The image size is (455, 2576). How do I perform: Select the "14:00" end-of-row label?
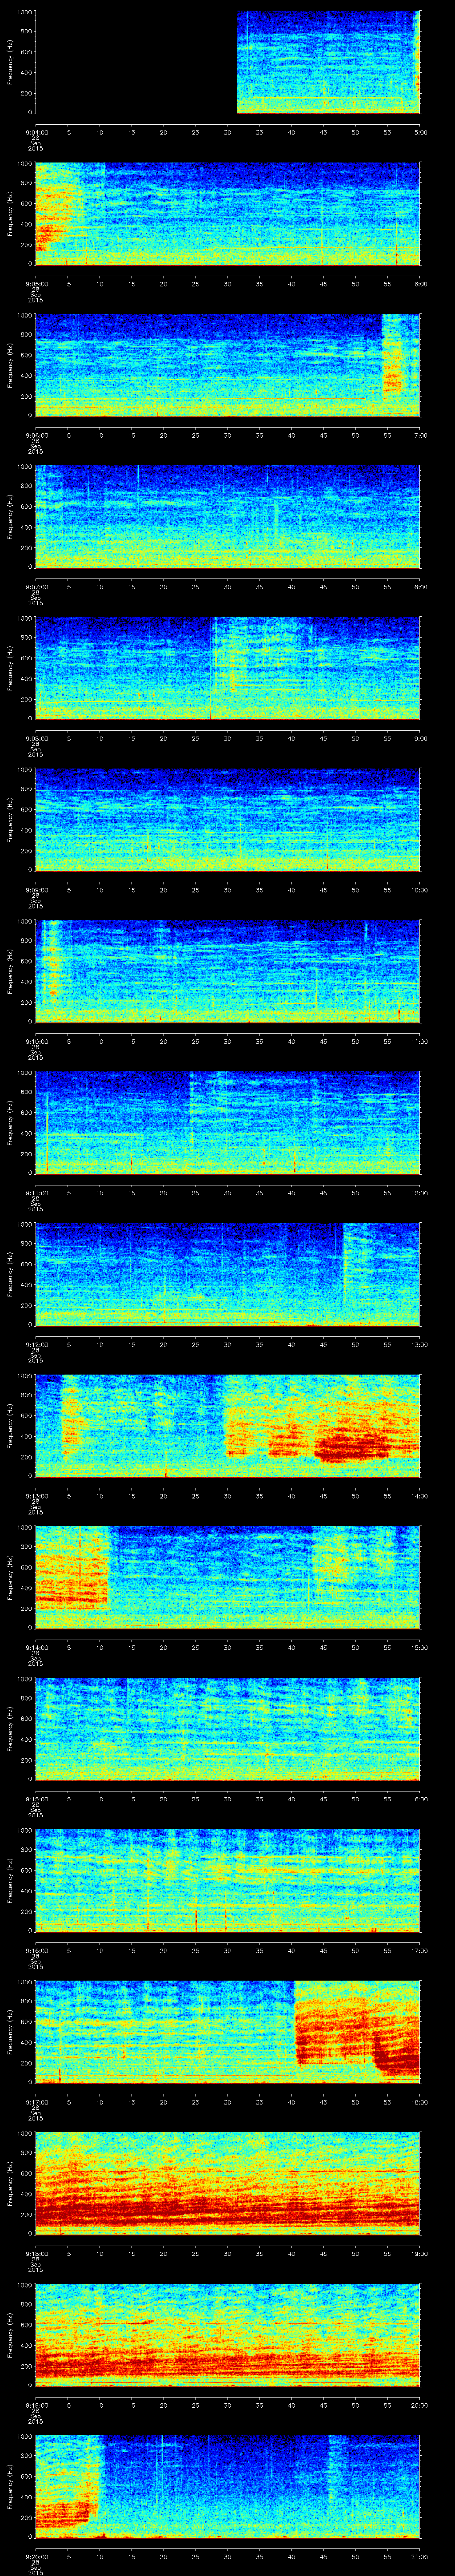pos(419,1496)
